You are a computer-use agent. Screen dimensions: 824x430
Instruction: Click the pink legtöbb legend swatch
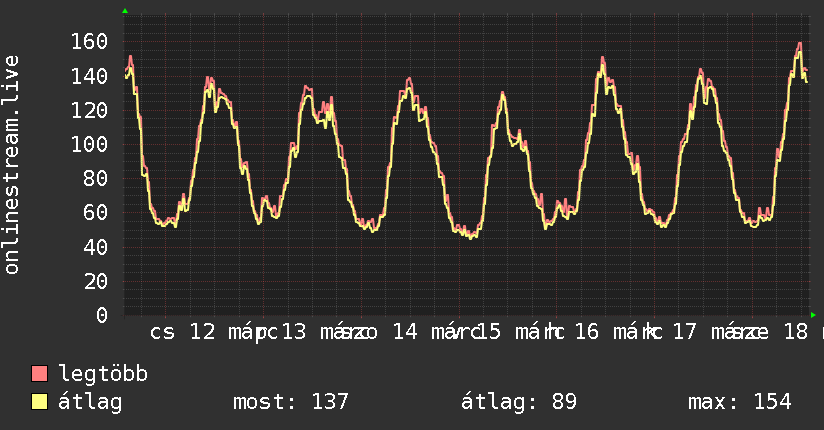coord(39,373)
